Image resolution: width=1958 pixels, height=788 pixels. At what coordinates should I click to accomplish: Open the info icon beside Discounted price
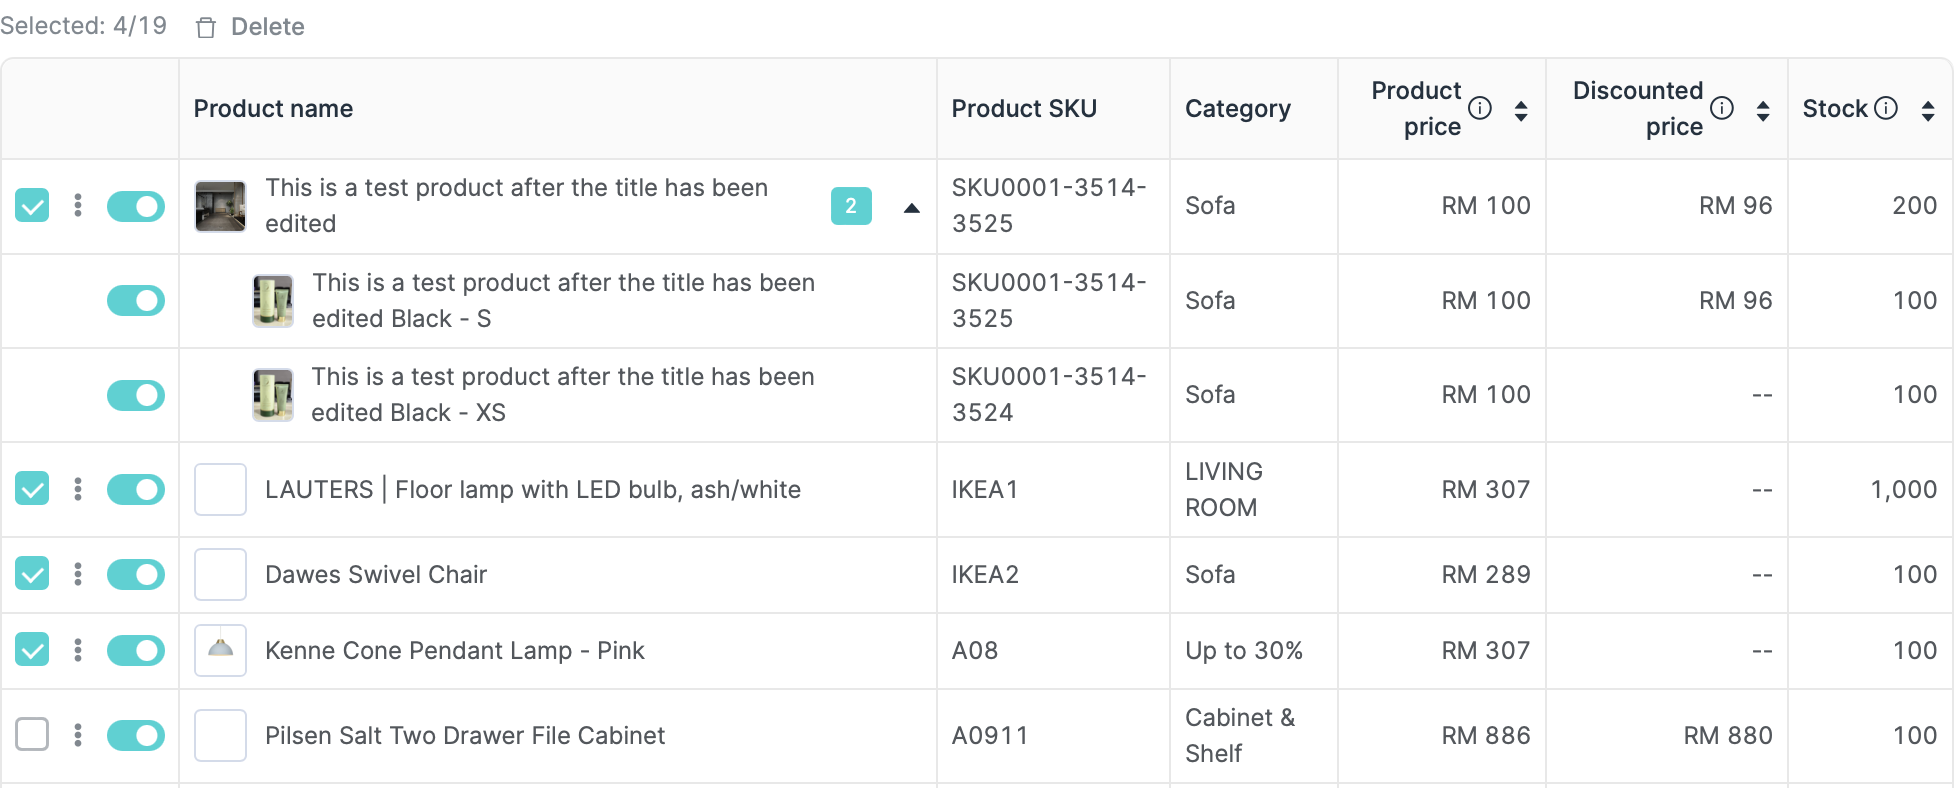1722,108
